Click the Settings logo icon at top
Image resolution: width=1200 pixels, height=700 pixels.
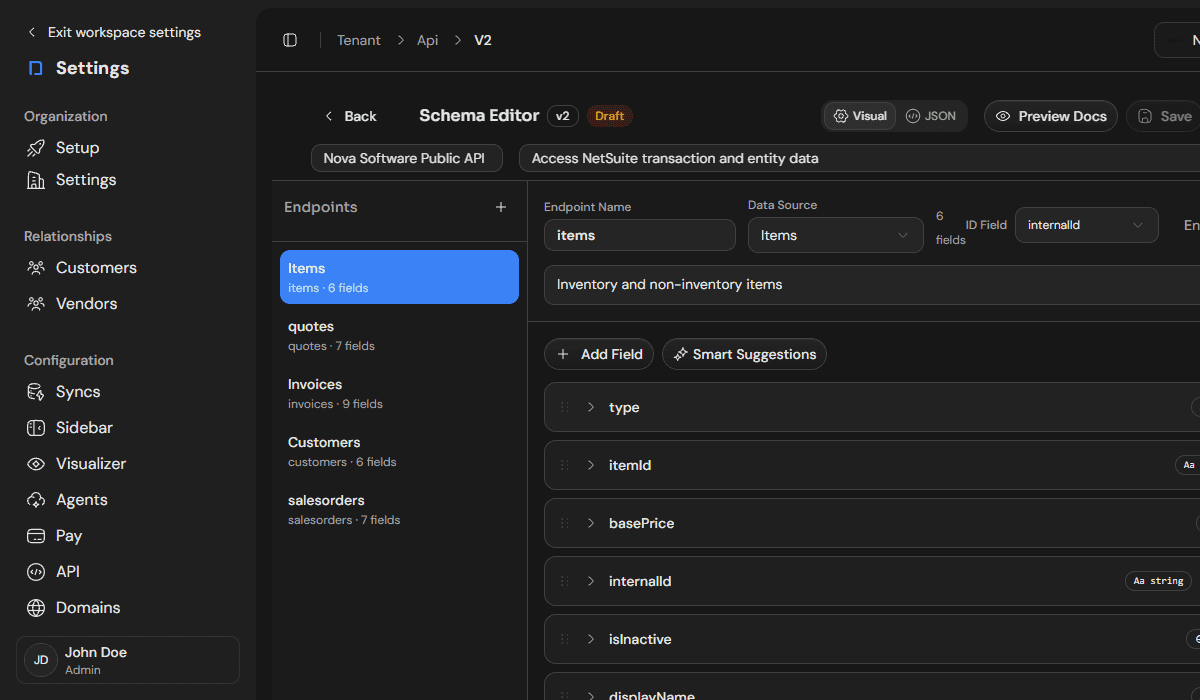pyautogui.click(x=36, y=68)
